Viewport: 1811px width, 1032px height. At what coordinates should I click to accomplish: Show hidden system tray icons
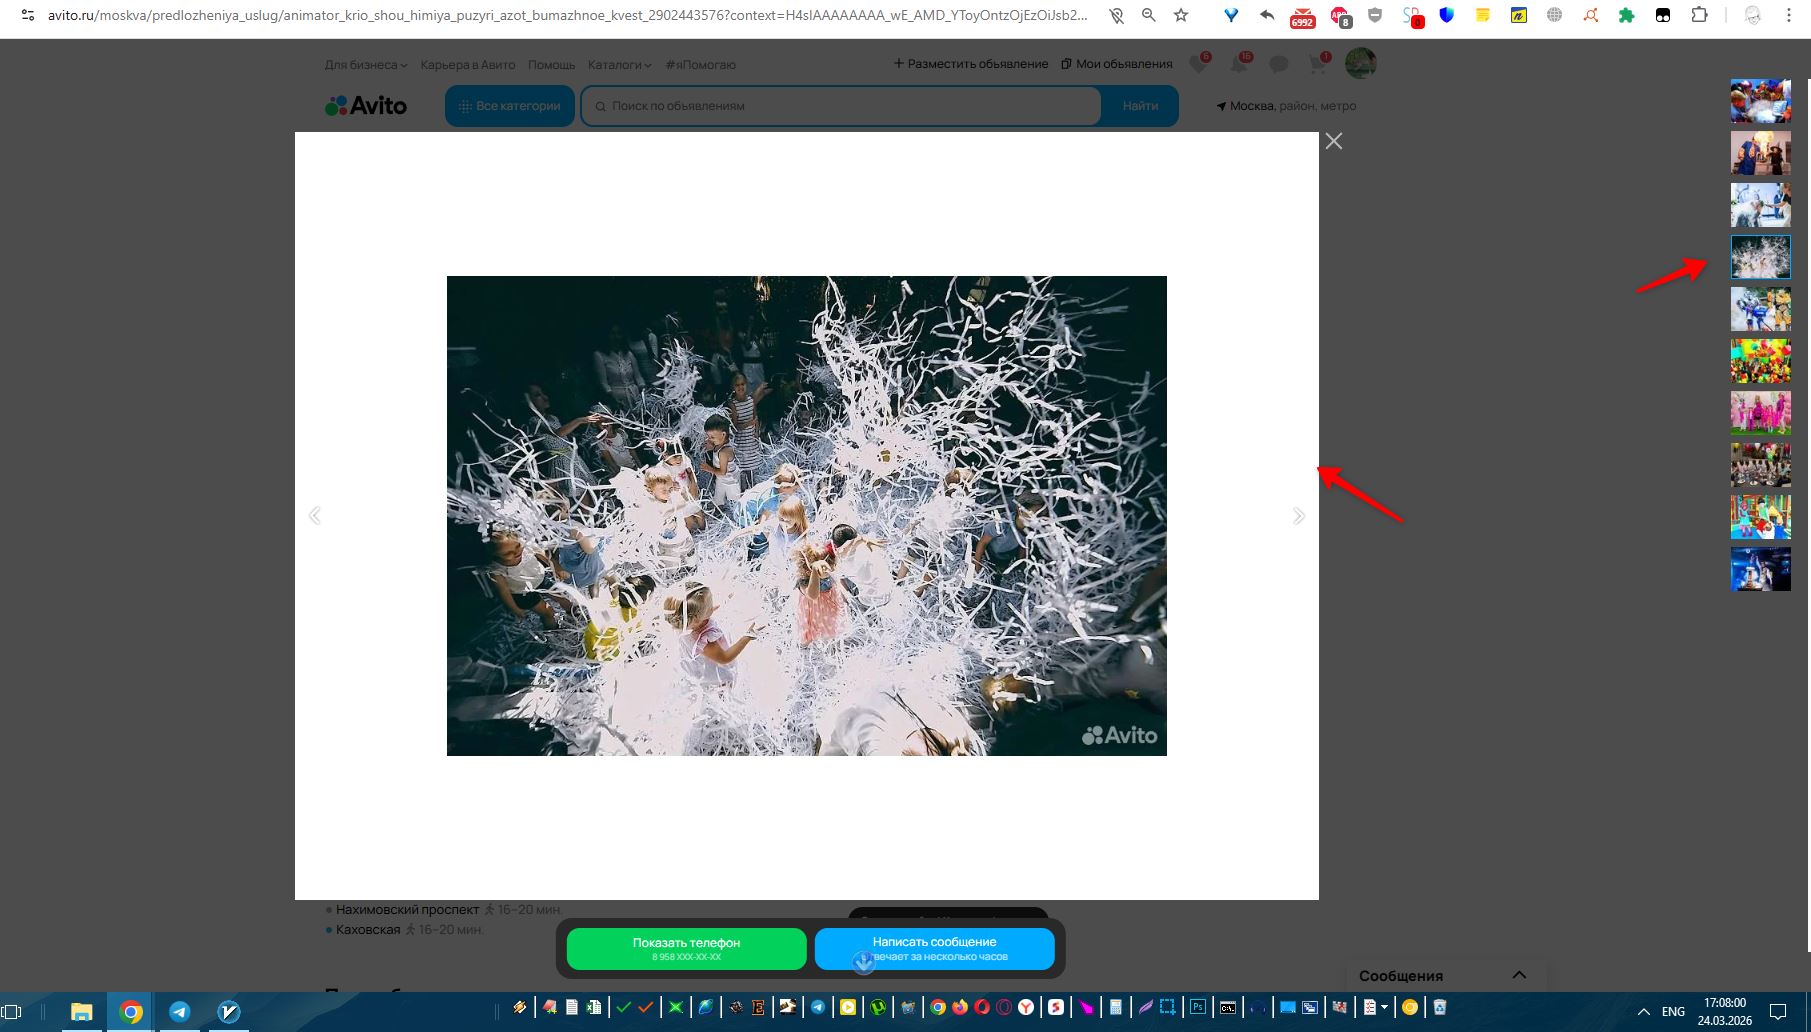(x=1643, y=1011)
